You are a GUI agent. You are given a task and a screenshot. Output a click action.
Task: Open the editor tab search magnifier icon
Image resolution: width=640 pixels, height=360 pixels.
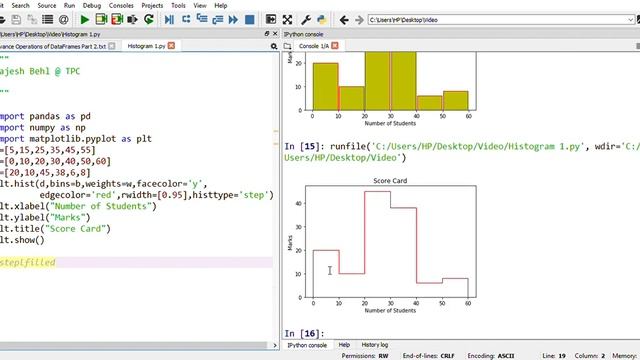[274, 47]
